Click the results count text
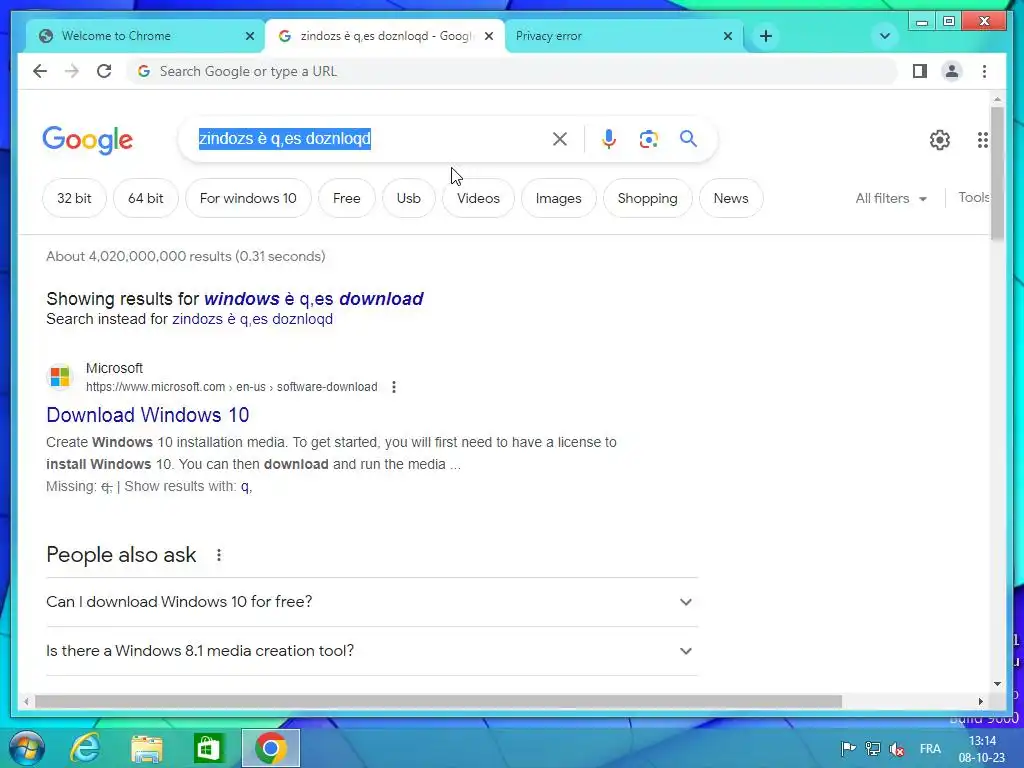The width and height of the screenshot is (1024, 768). coord(185,256)
